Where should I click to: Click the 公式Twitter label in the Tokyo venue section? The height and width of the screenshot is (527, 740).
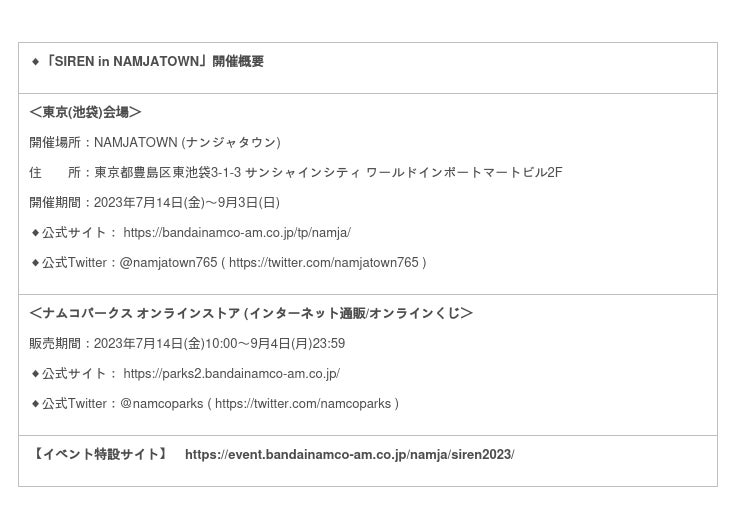pos(74,263)
